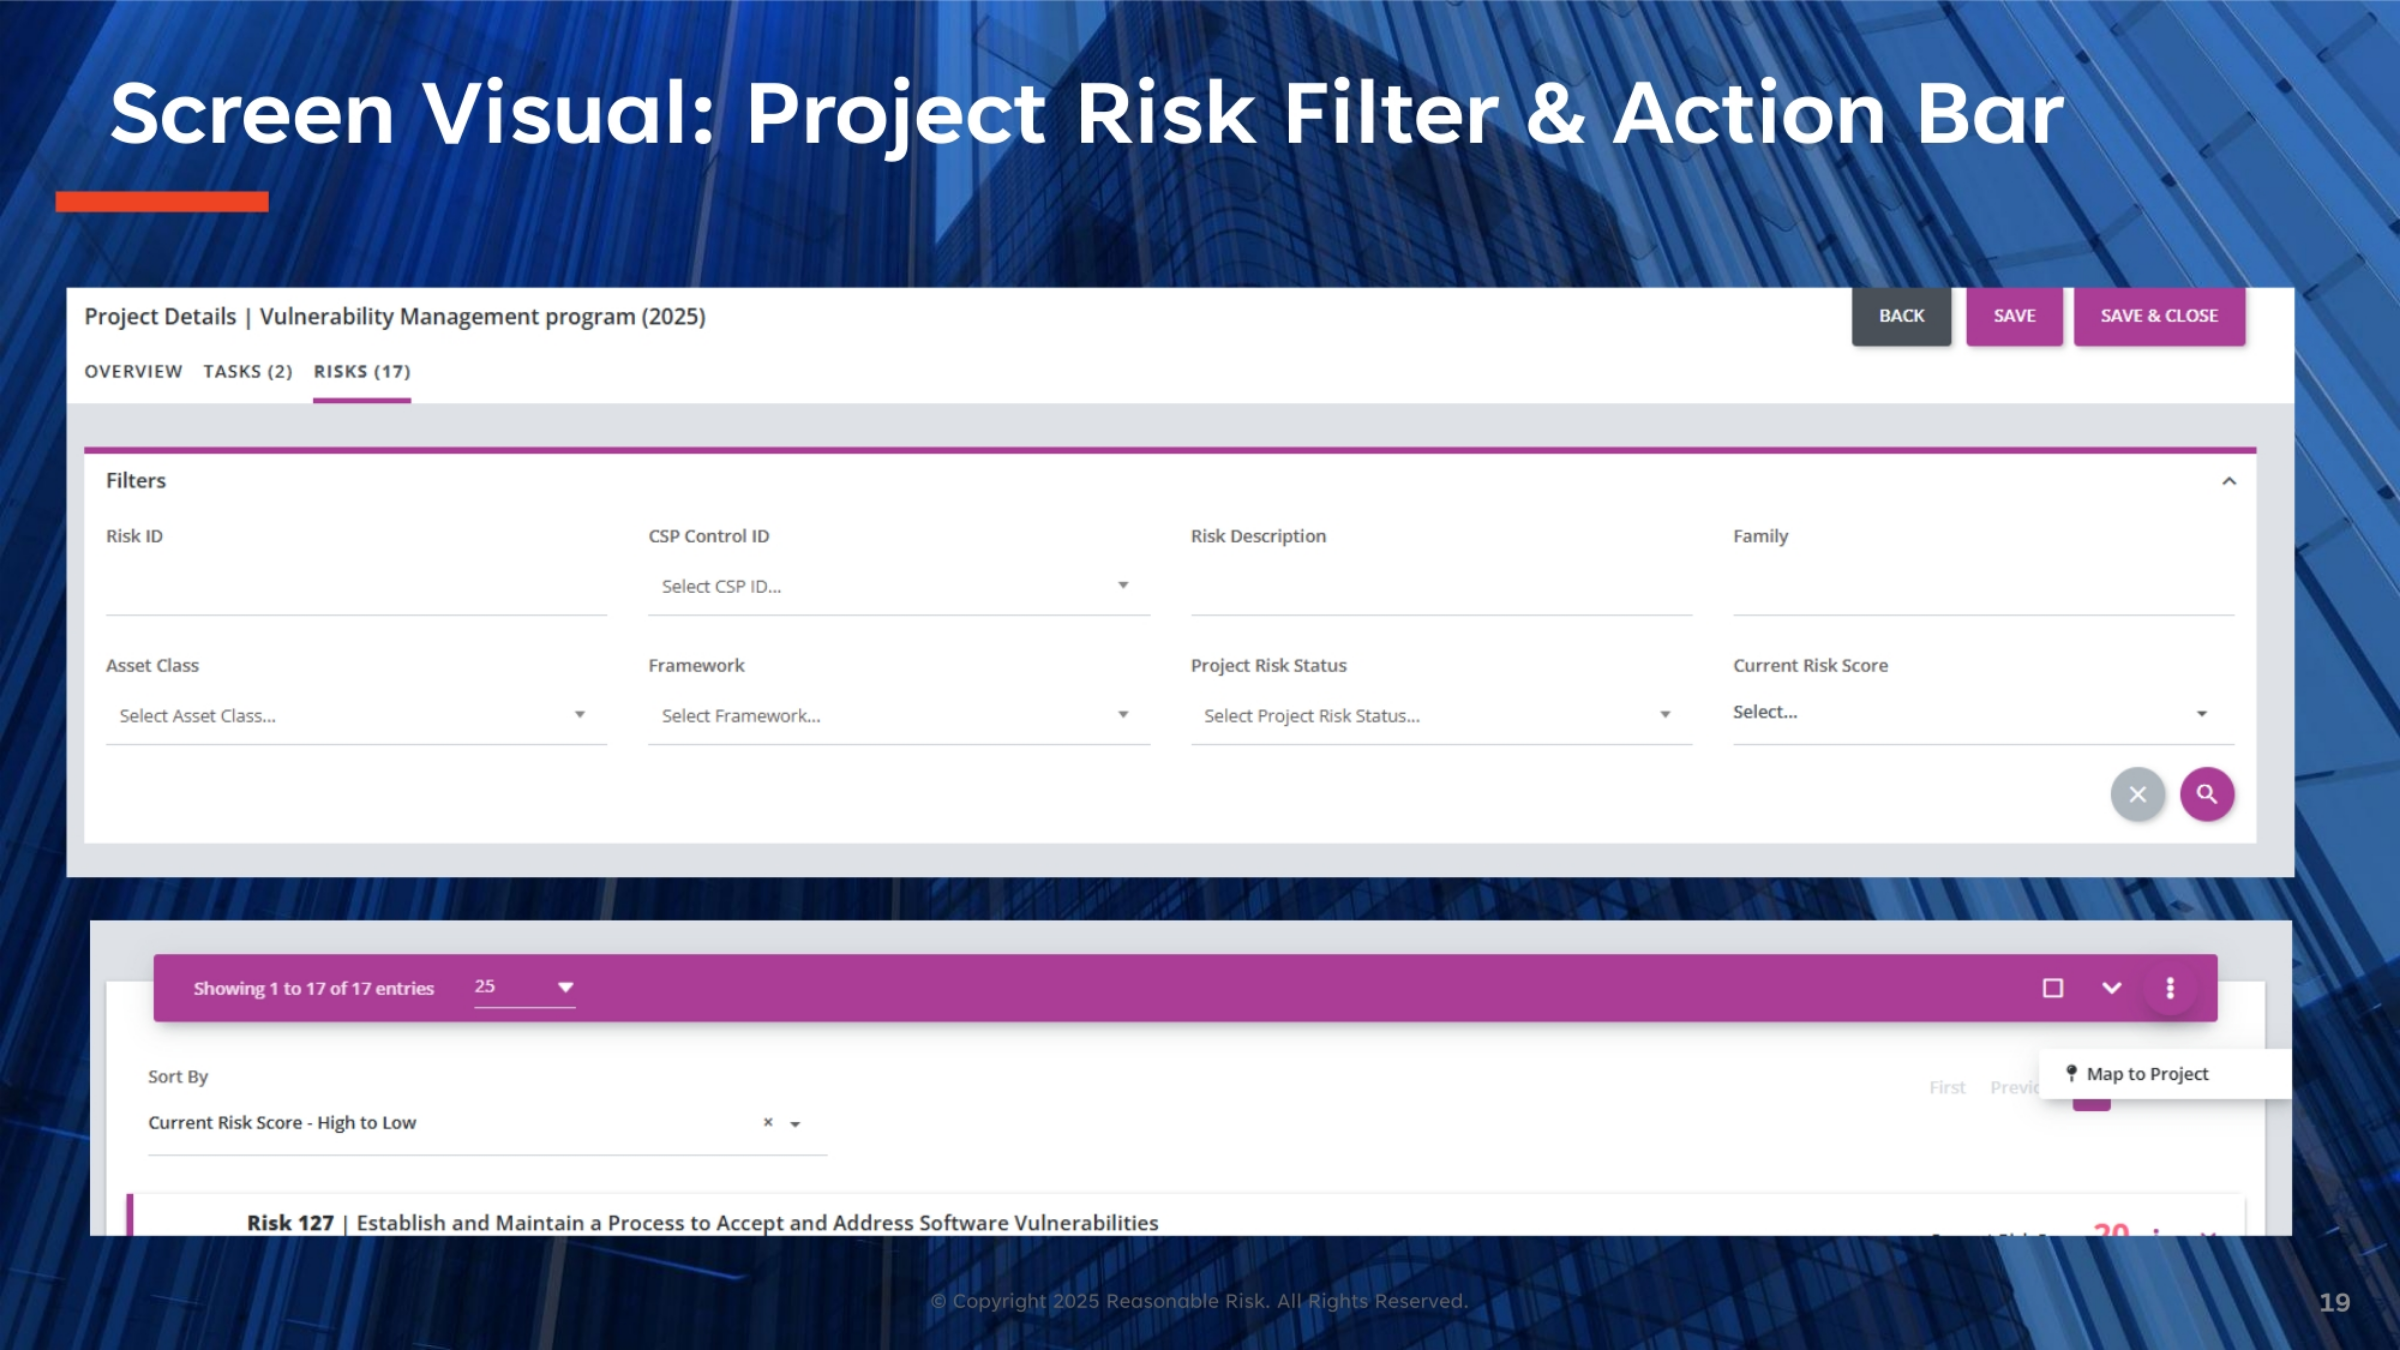The image size is (2400, 1350).
Task: Open the Current Risk Score dropdown
Action: pos(1983,714)
